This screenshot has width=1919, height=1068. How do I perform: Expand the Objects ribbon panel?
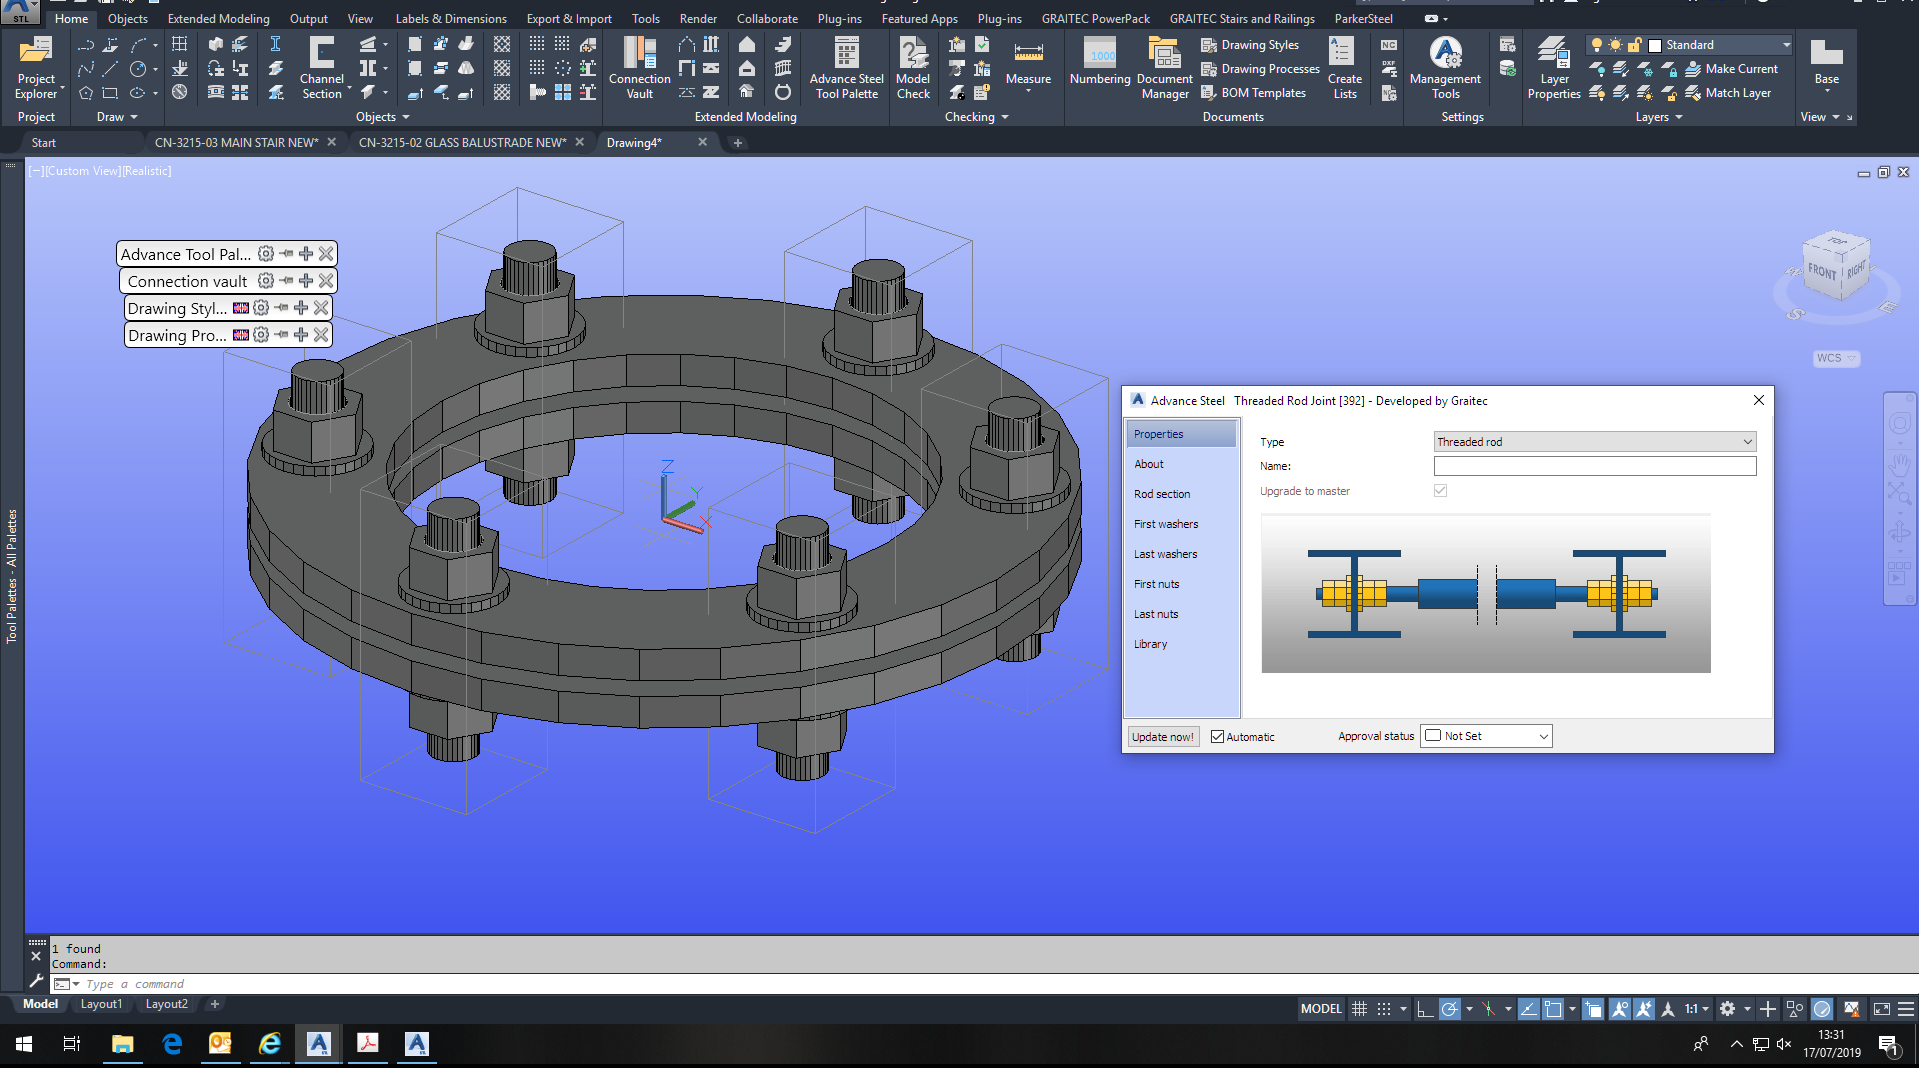pyautogui.click(x=382, y=117)
